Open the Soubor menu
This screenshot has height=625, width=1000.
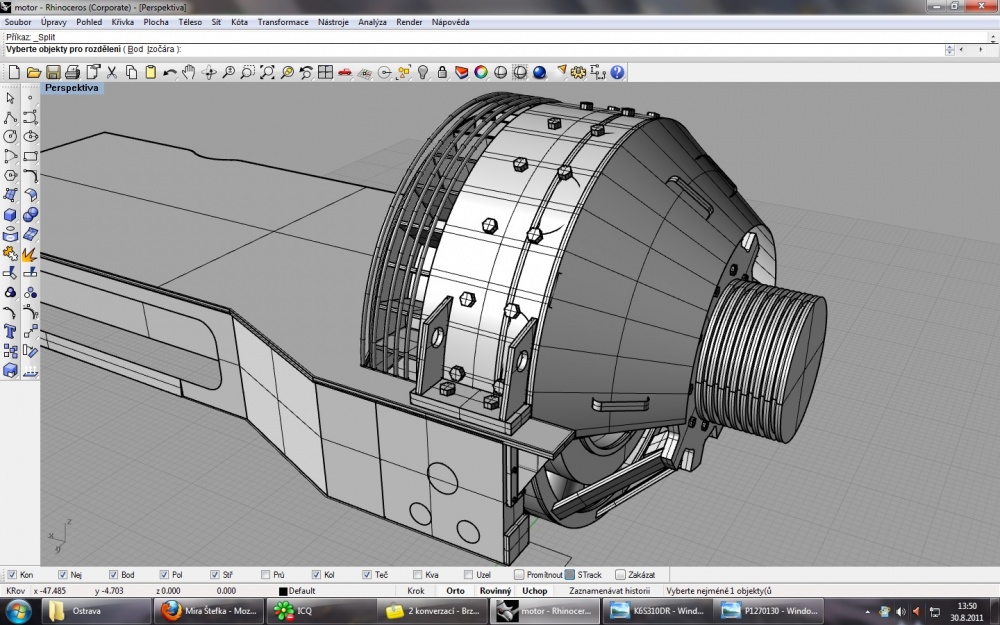(18, 22)
